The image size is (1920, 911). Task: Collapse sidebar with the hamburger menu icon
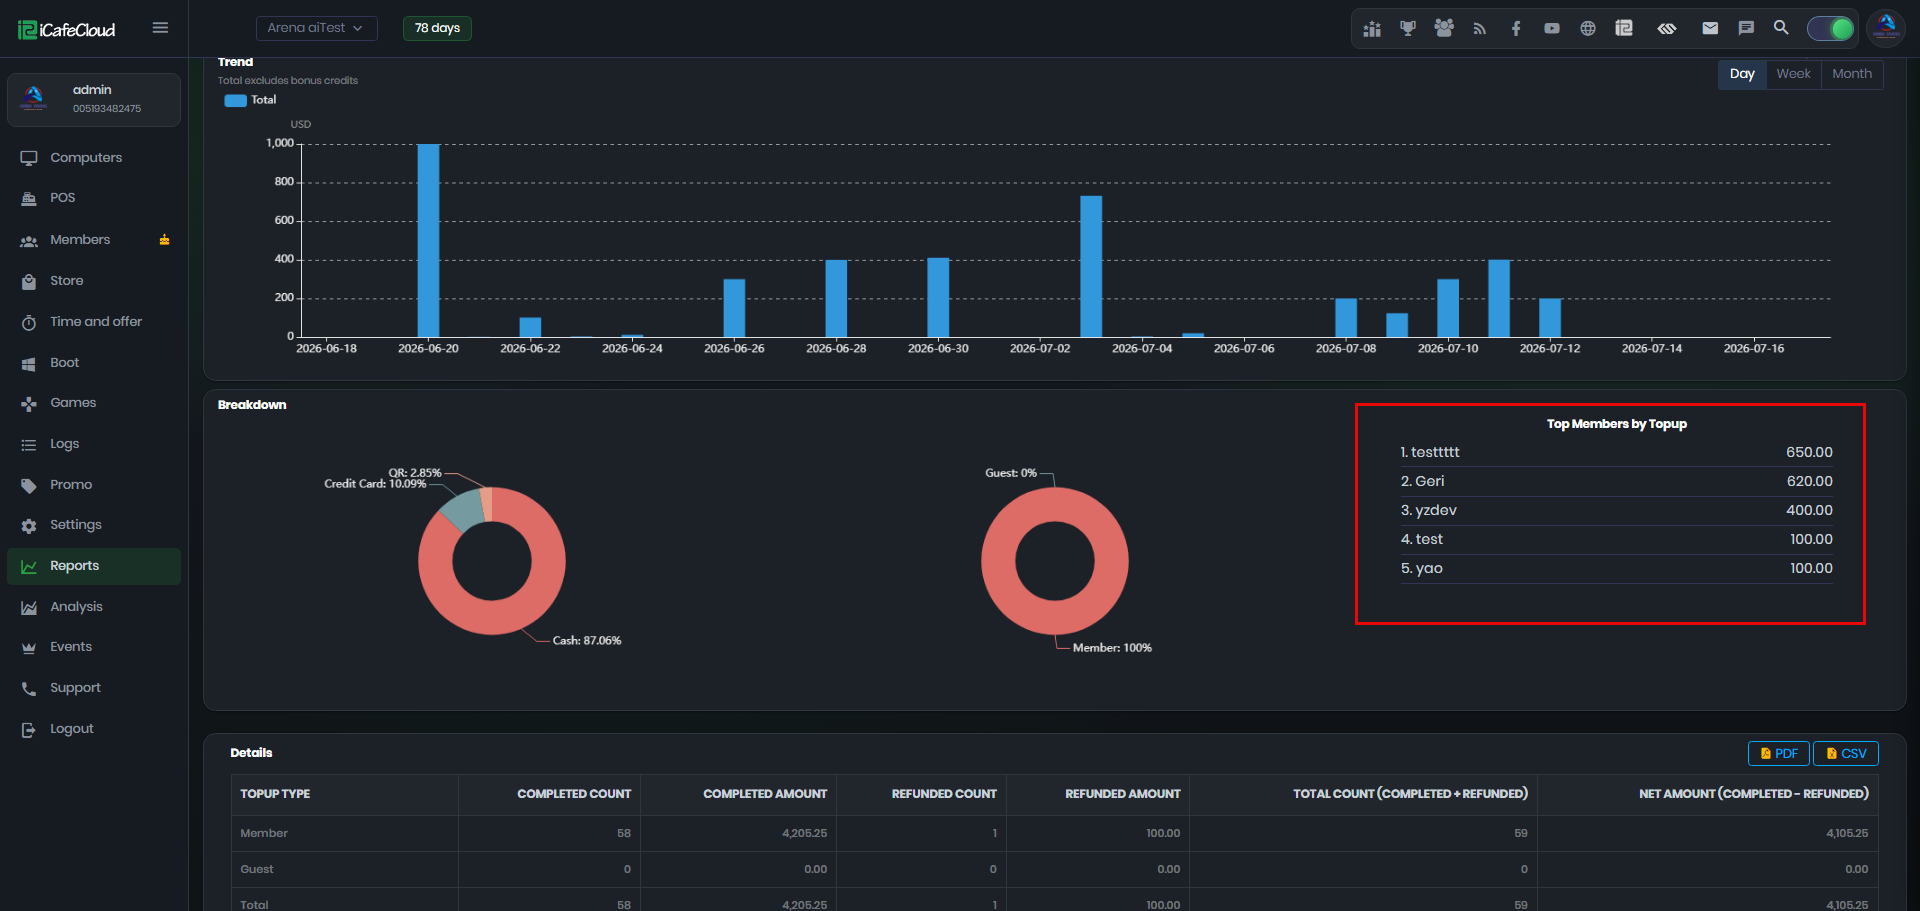[160, 28]
